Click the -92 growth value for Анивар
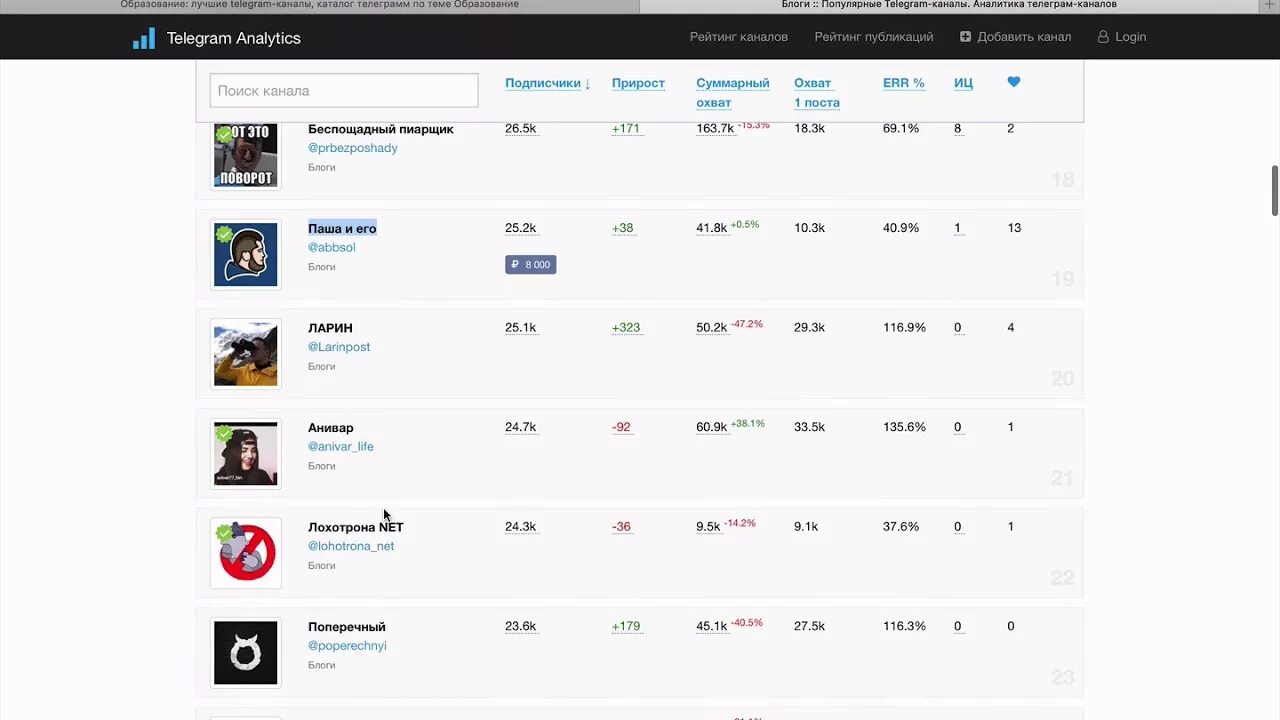1280x720 pixels. click(x=622, y=427)
